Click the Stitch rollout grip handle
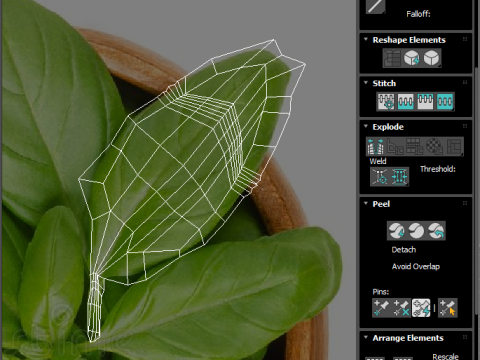This screenshot has height=360, width=480. tap(465, 83)
